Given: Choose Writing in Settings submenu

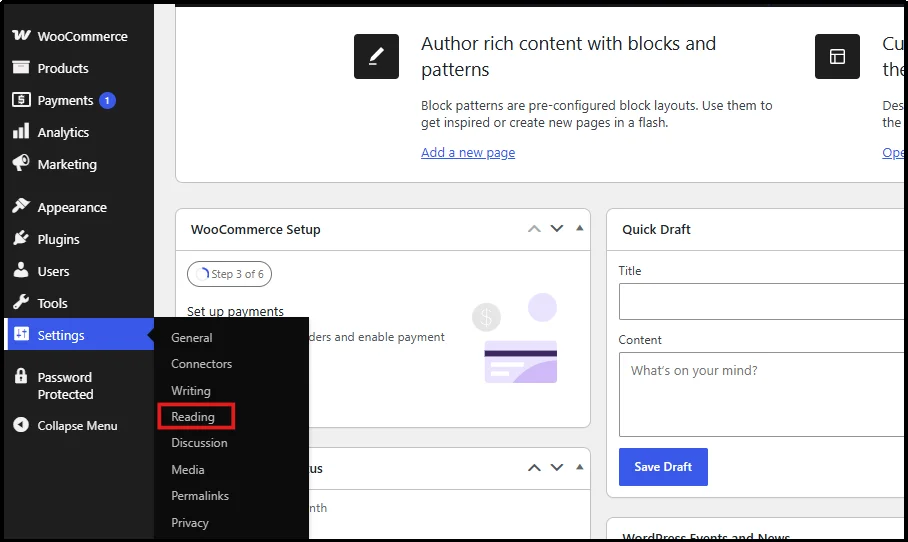Looking at the screenshot, I should (x=191, y=390).
